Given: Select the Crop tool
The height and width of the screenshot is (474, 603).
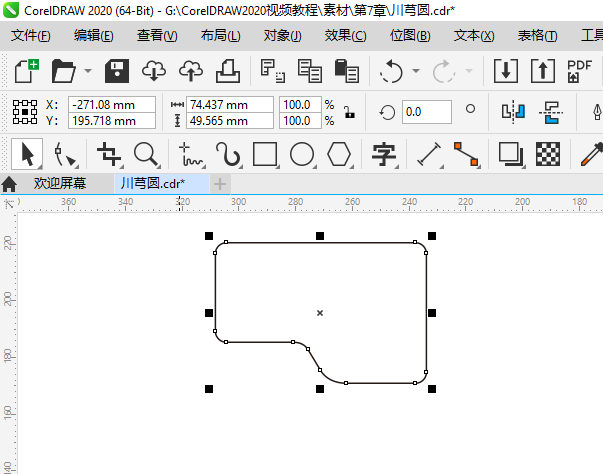Looking at the screenshot, I should tap(109, 155).
